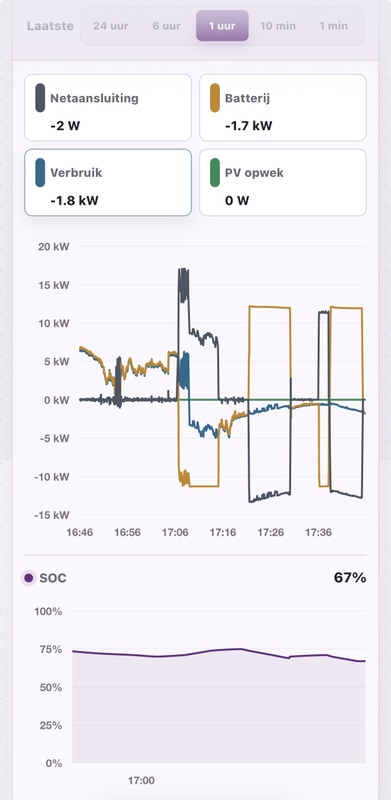Click the SOC legend label
Image resolution: width=391 pixels, height=800 pixels.
(53, 578)
